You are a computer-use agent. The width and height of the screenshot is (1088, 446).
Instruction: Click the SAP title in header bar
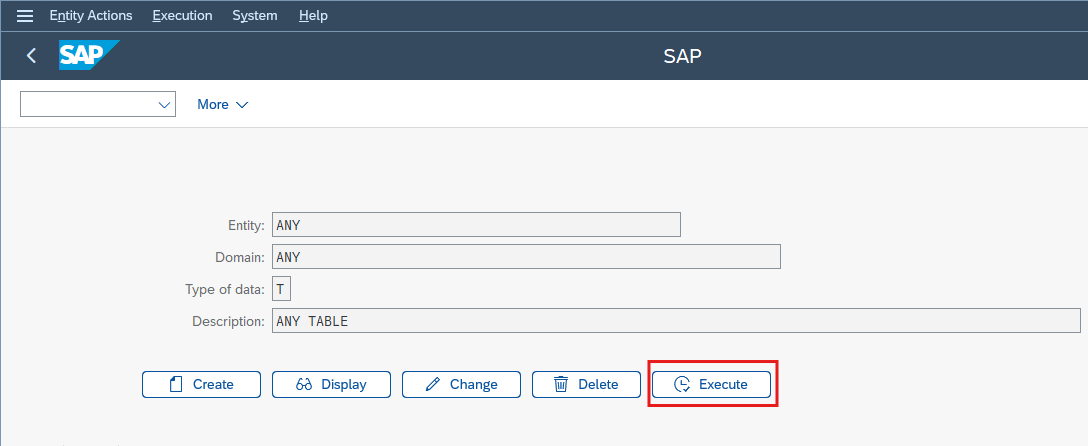tap(682, 56)
